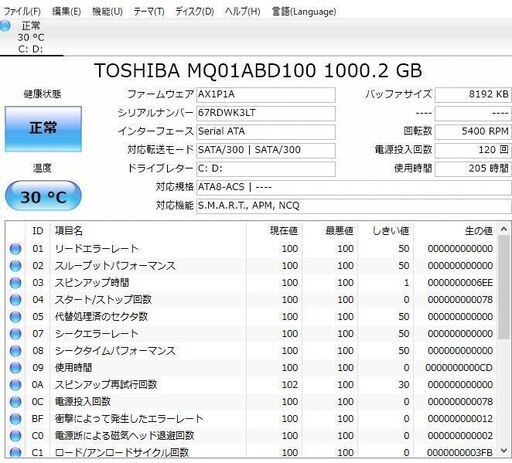Click the standard field ATA8-ACS
Viewport: 512px width, 463px height.
point(354,188)
